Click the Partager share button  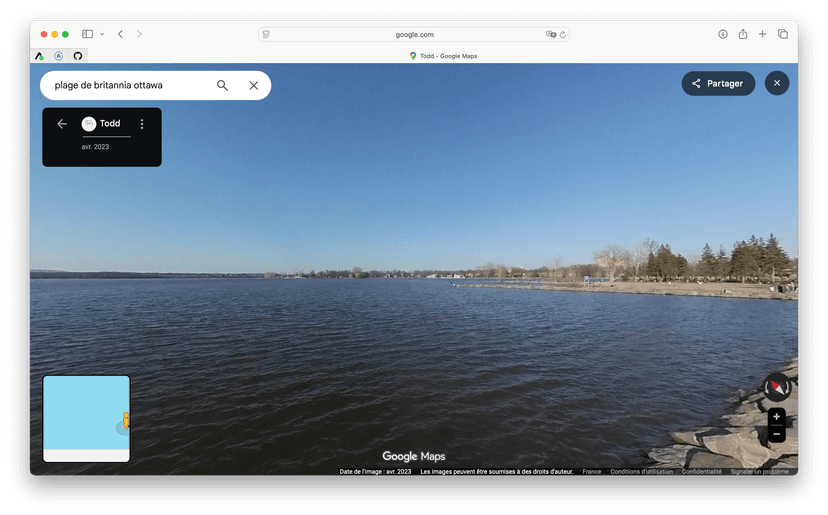(x=718, y=83)
